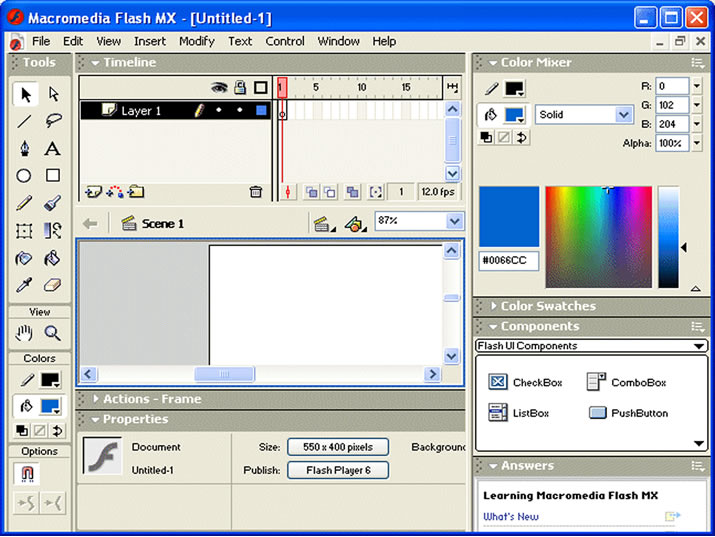Click the hex color field #0066CC
This screenshot has height=537, width=715.
pyautogui.click(x=508, y=261)
